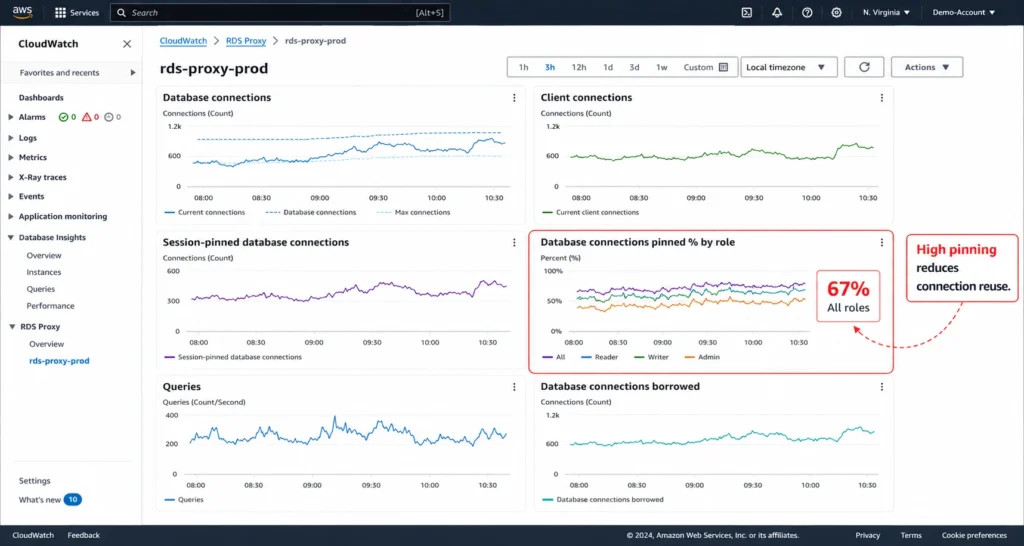Collapse the Database Insights section
The height and width of the screenshot is (546, 1024).
click(11, 238)
